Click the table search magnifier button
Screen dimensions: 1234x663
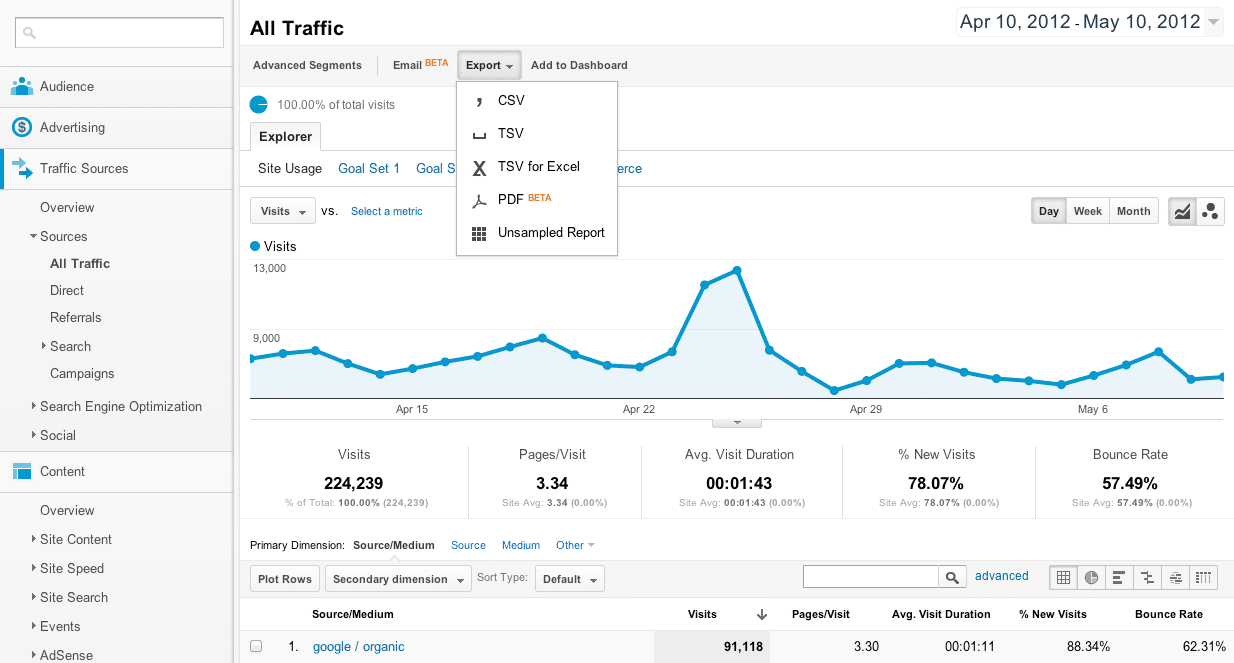pyautogui.click(x=953, y=577)
